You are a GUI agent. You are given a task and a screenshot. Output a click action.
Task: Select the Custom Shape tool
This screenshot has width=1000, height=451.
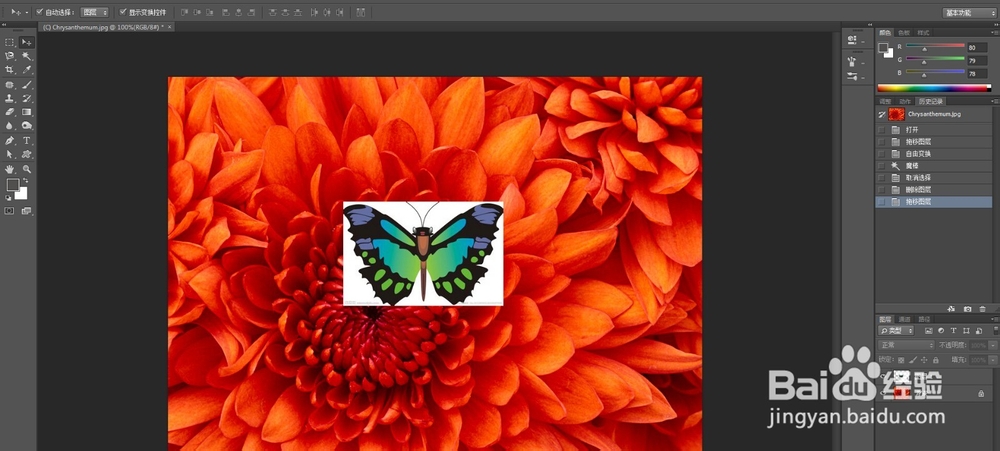pyautogui.click(x=26, y=154)
